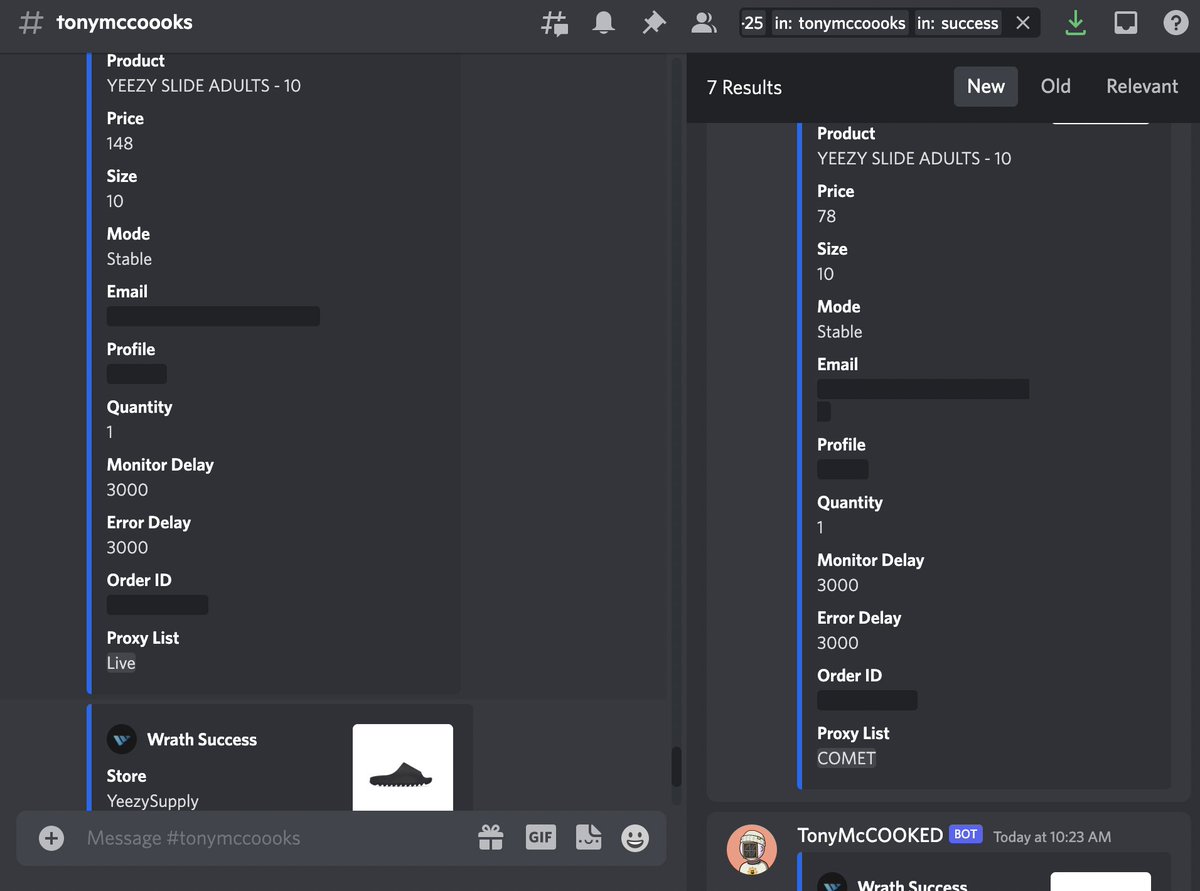
Task: Click the BOT badge
Action: pos(966,834)
